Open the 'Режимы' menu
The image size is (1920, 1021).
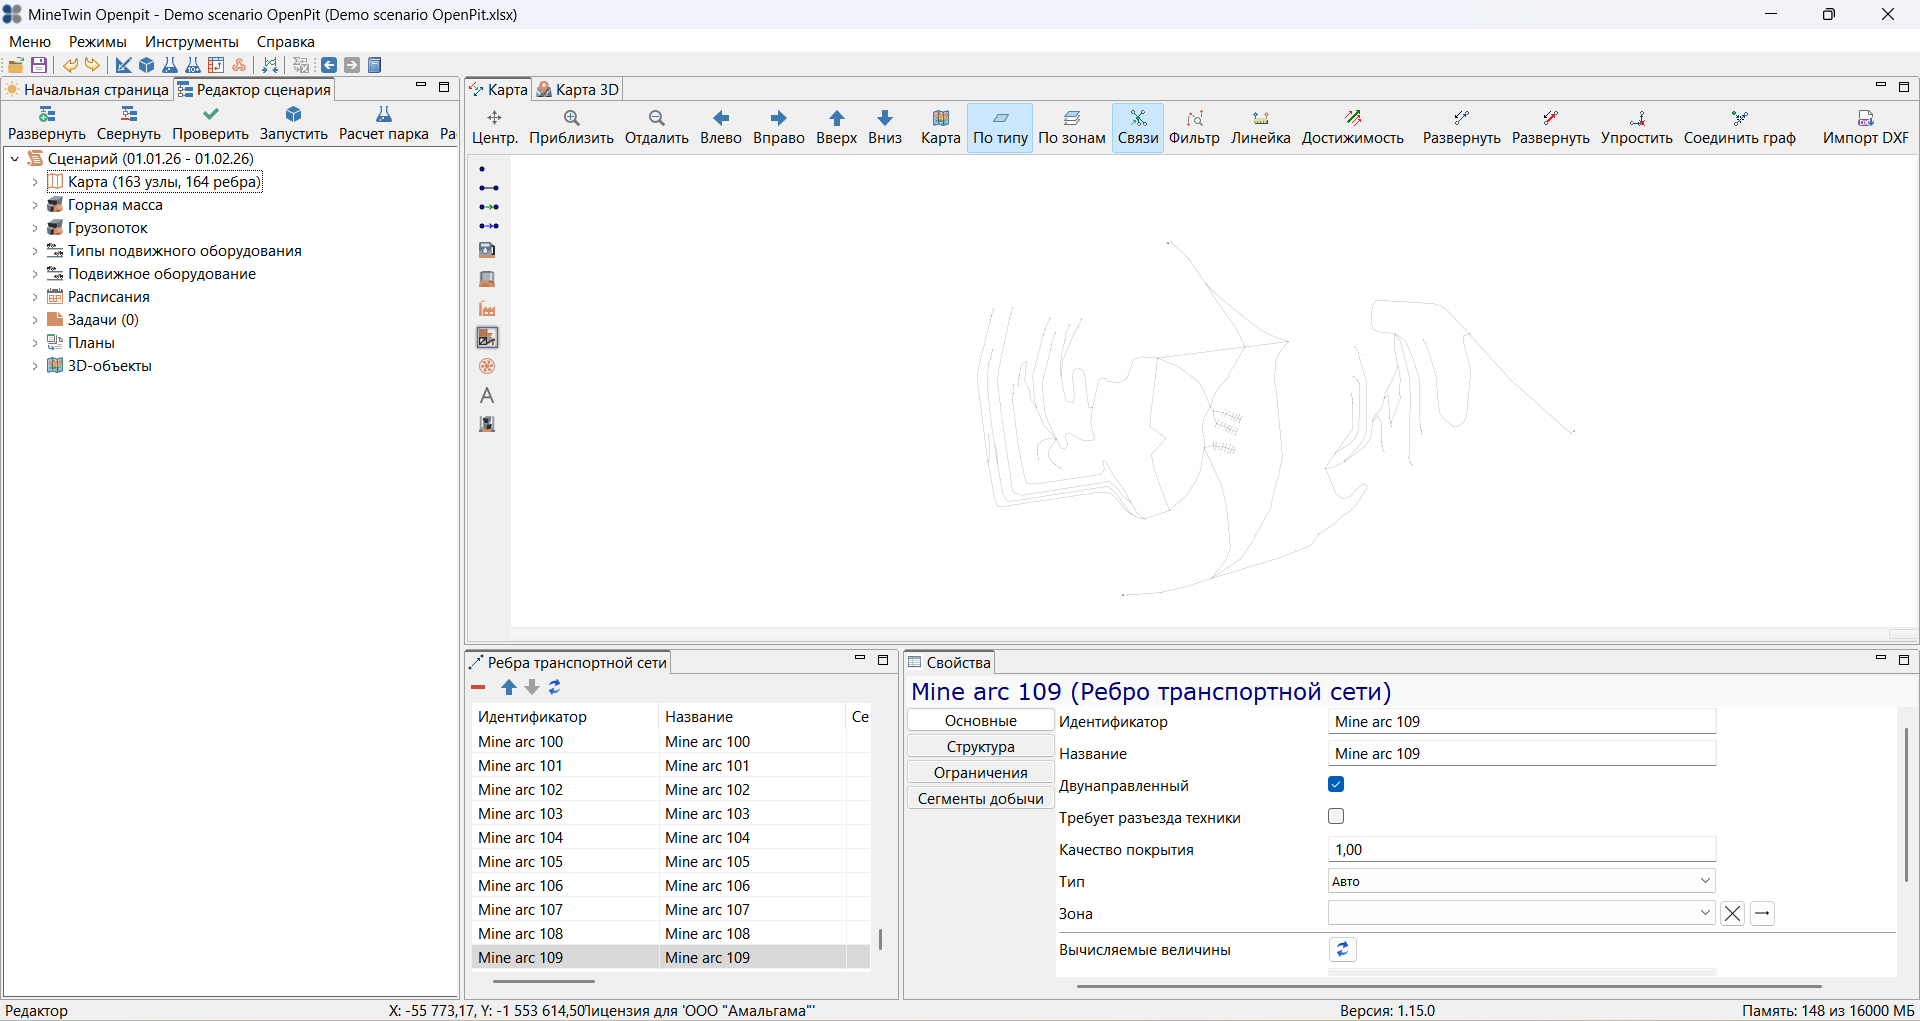click(x=98, y=41)
